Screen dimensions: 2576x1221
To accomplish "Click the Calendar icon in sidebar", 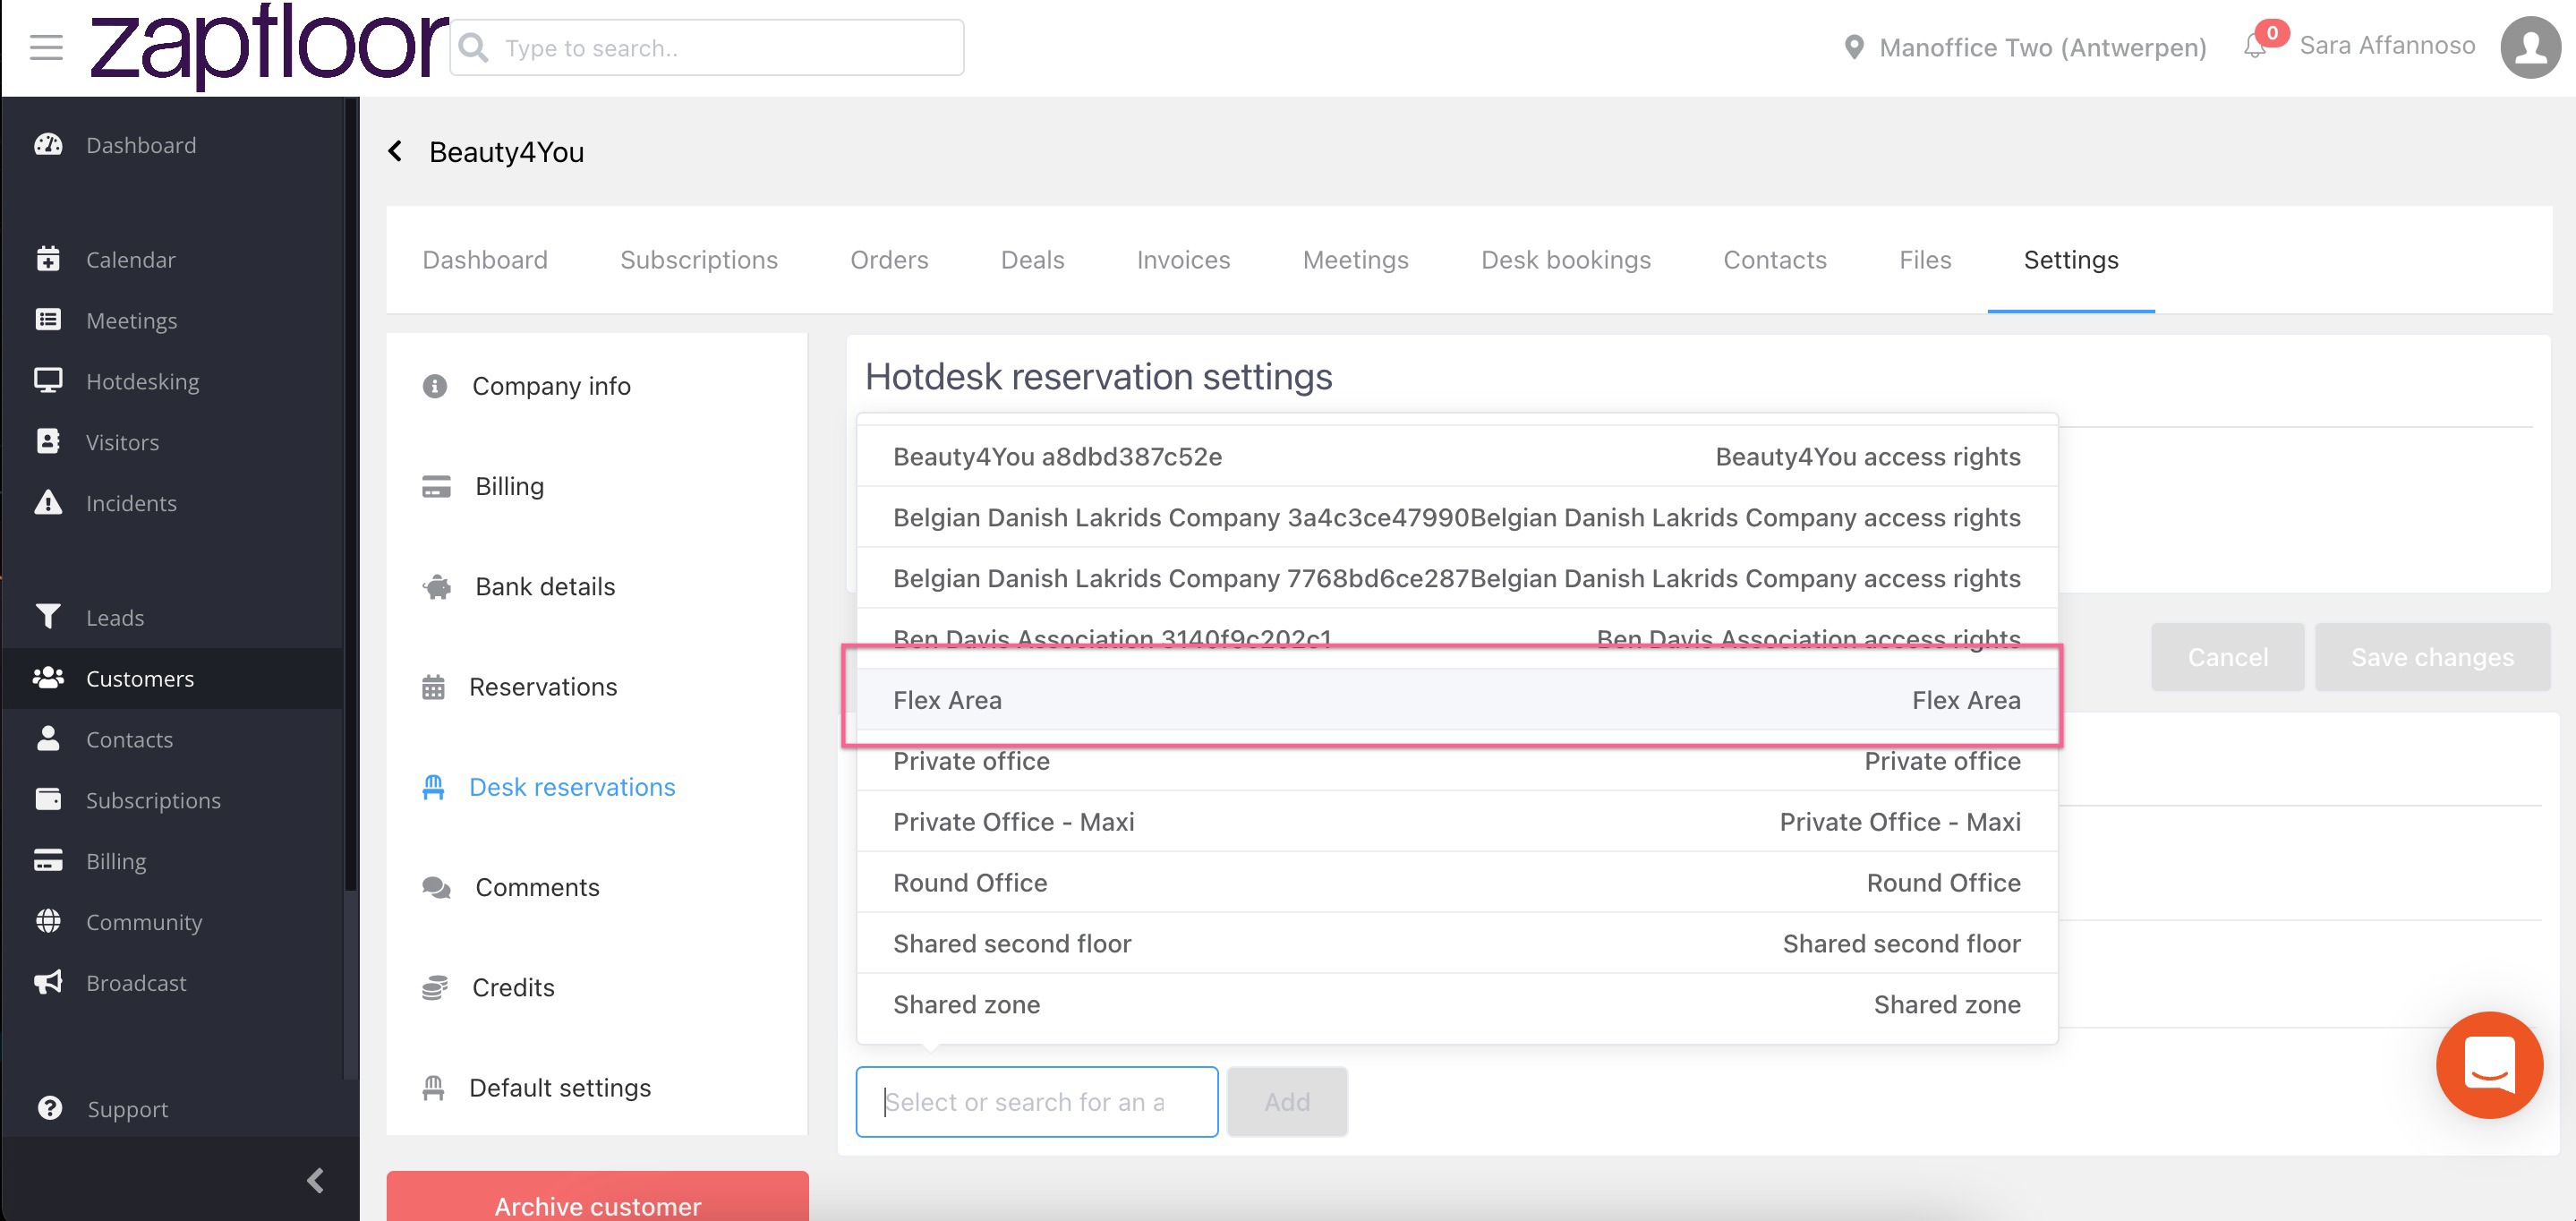I will (48, 259).
